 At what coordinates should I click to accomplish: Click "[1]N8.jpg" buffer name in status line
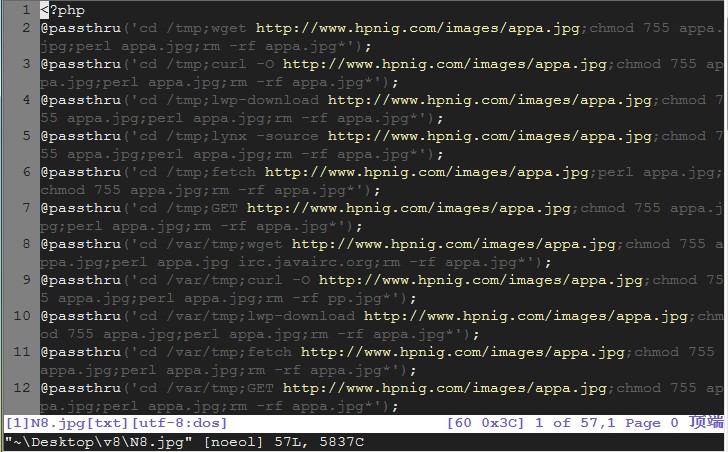tap(46, 423)
